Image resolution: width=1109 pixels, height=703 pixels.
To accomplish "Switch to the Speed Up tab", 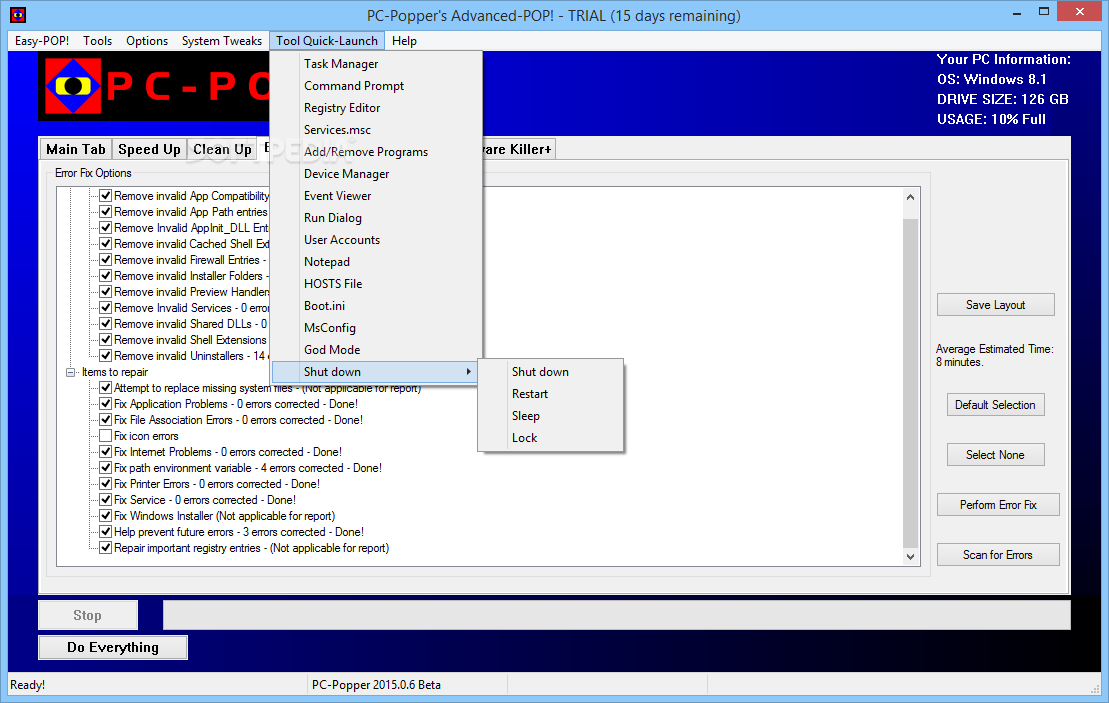I will coord(149,149).
